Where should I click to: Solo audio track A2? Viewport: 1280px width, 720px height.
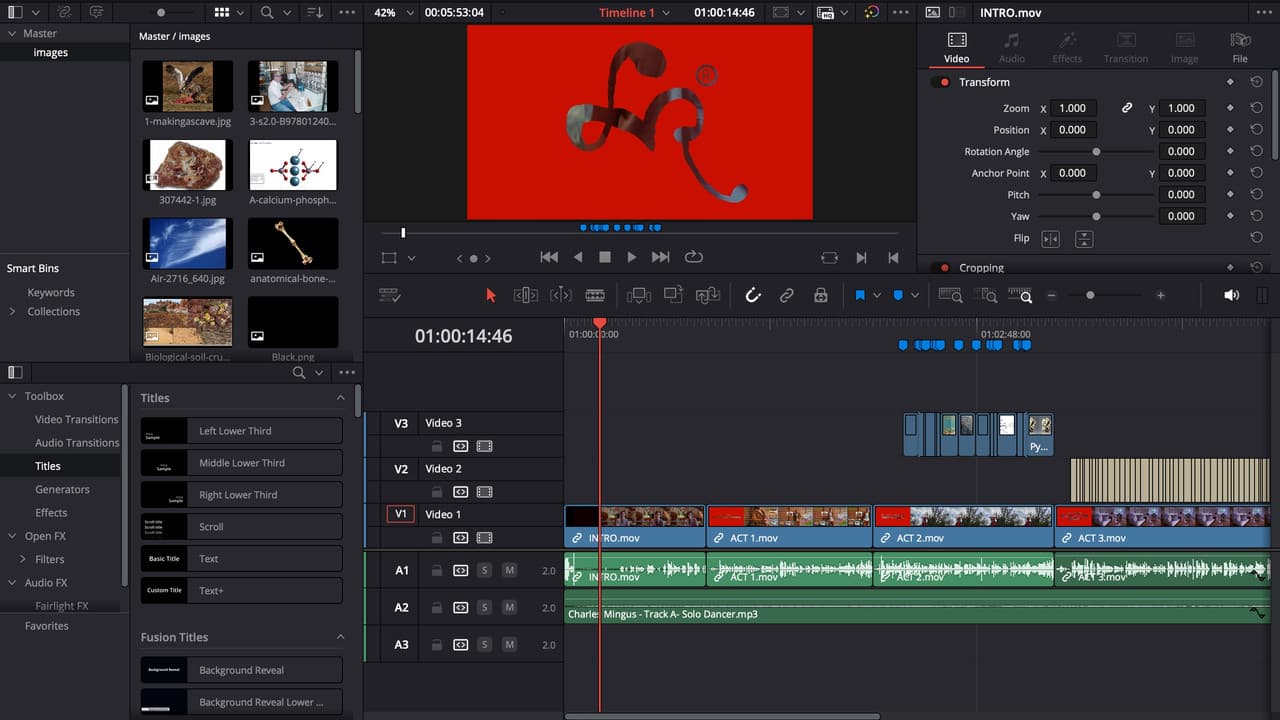click(x=484, y=607)
